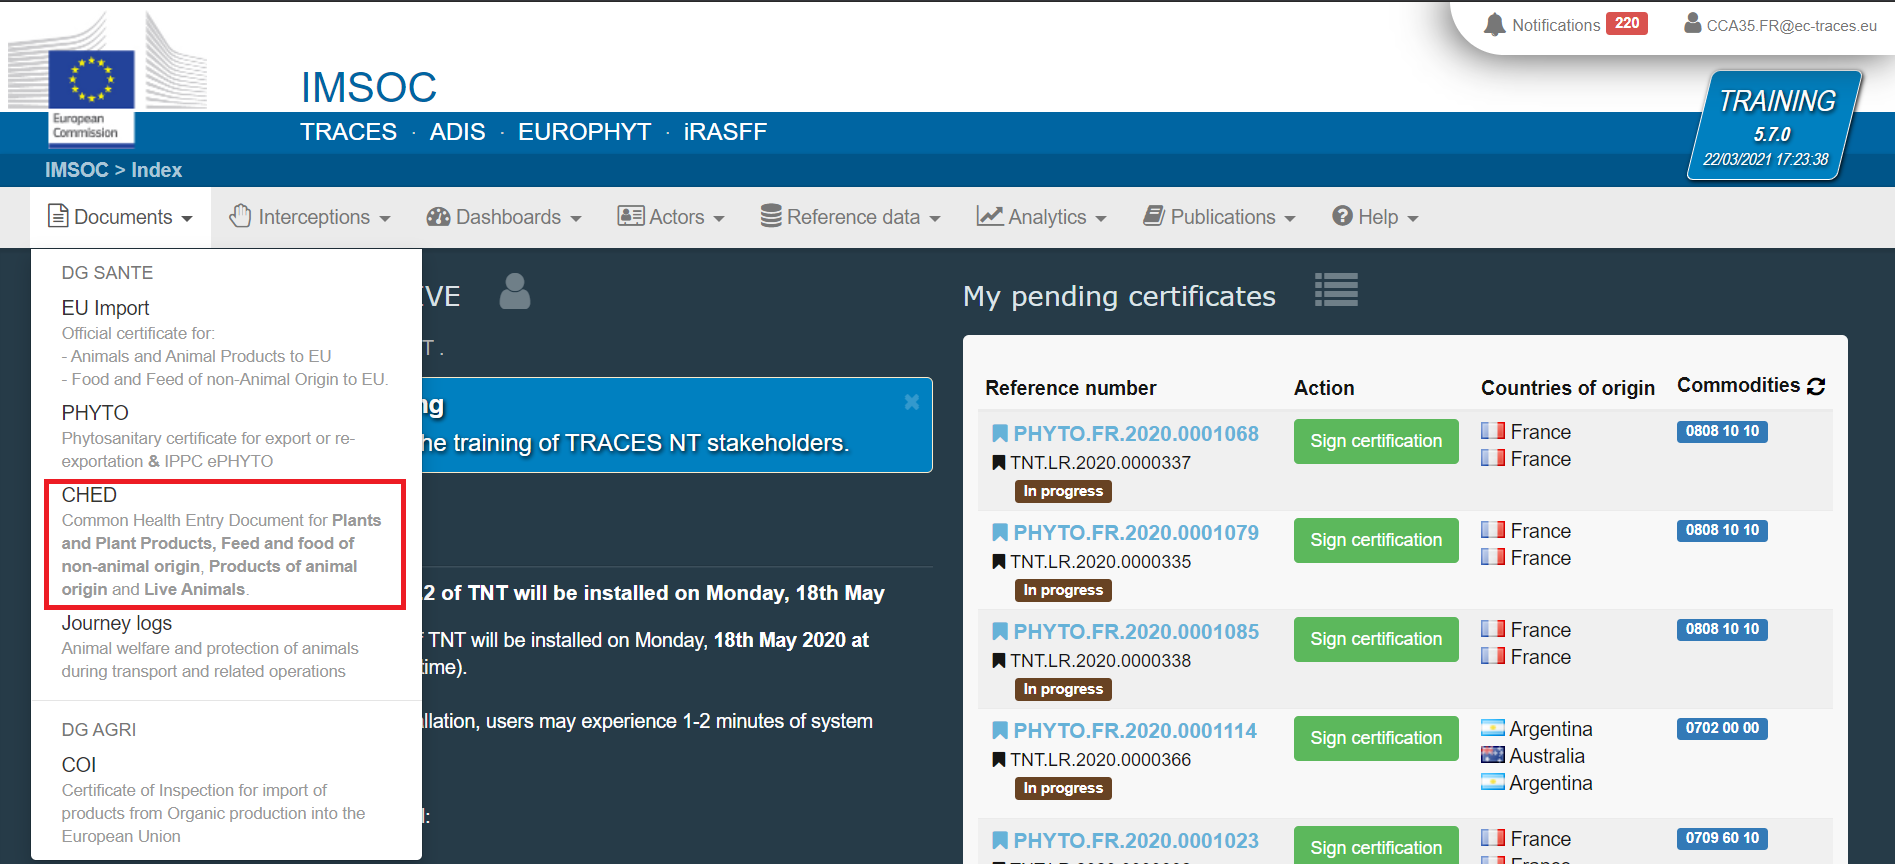The image size is (1895, 864).
Task: Expand the Help dropdown caret
Action: click(1413, 219)
